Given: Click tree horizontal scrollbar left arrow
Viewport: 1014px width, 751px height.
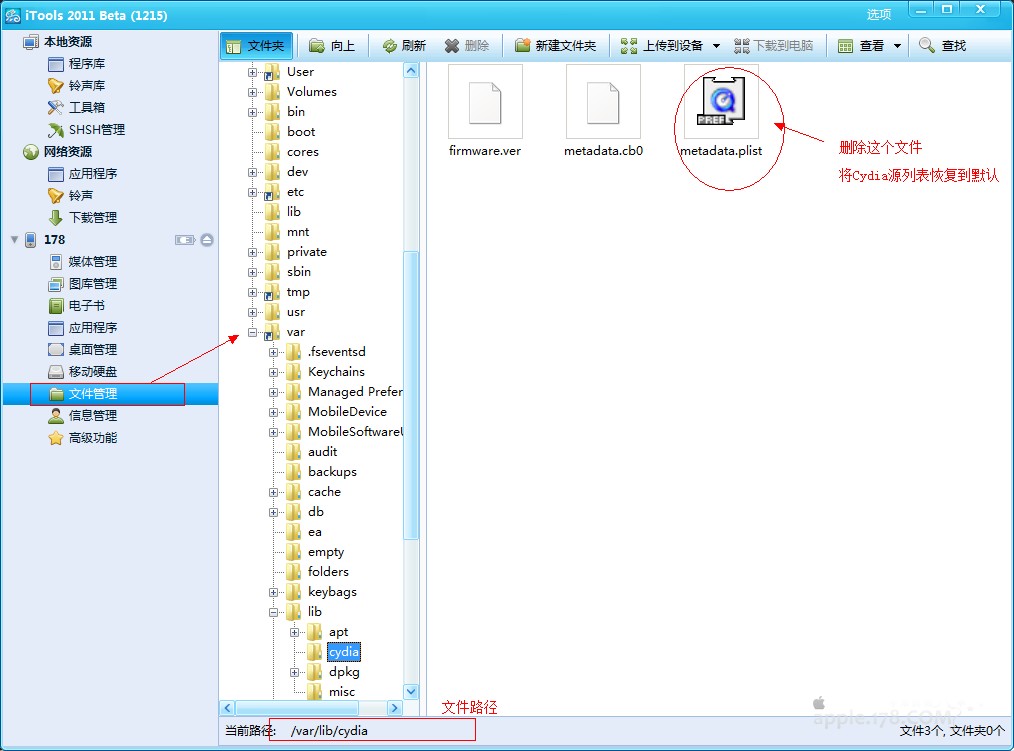Looking at the screenshot, I should click(x=228, y=708).
